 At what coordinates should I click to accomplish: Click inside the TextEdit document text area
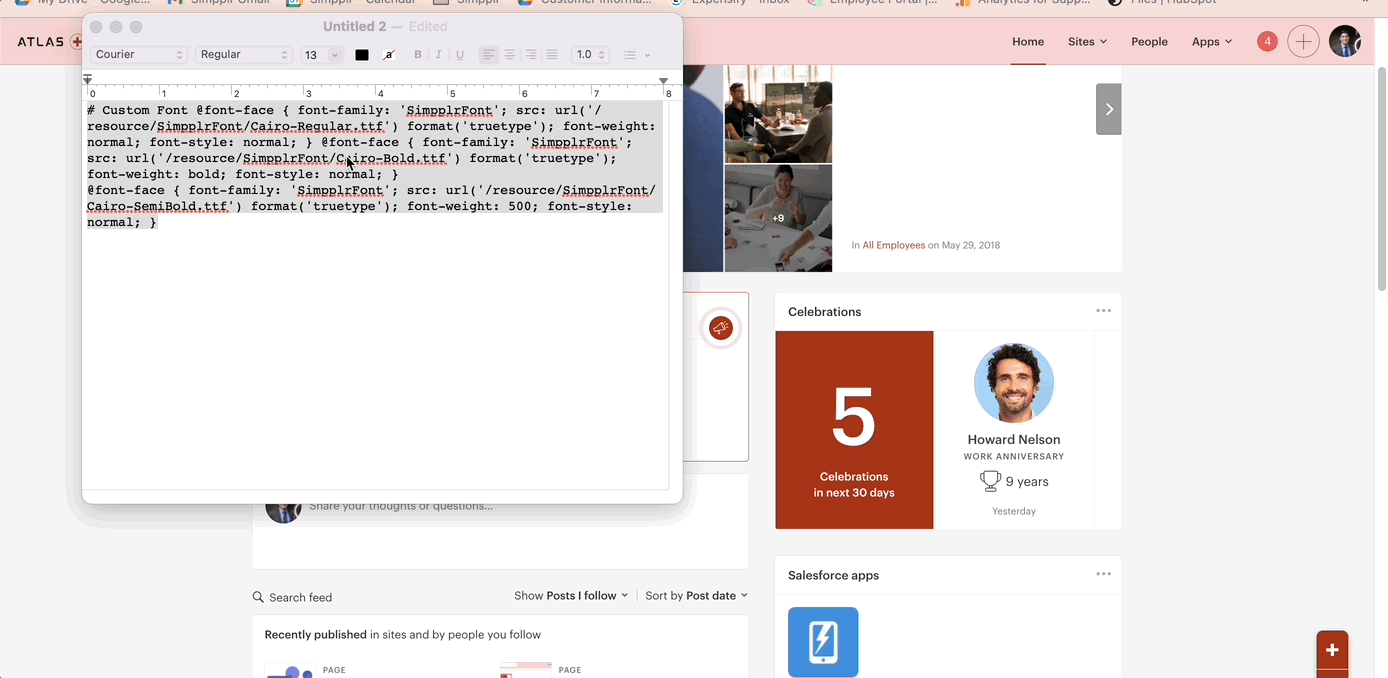375,295
